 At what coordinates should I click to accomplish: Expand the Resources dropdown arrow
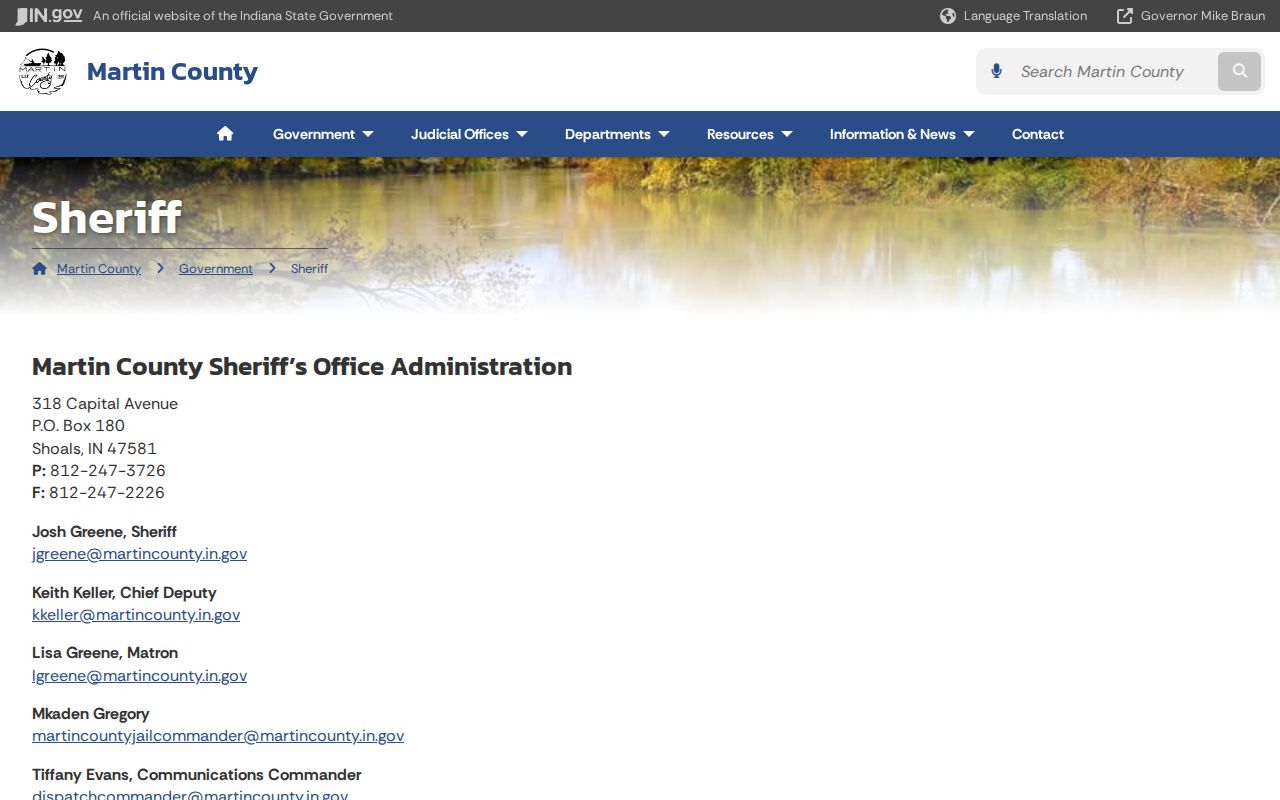[x=787, y=134]
